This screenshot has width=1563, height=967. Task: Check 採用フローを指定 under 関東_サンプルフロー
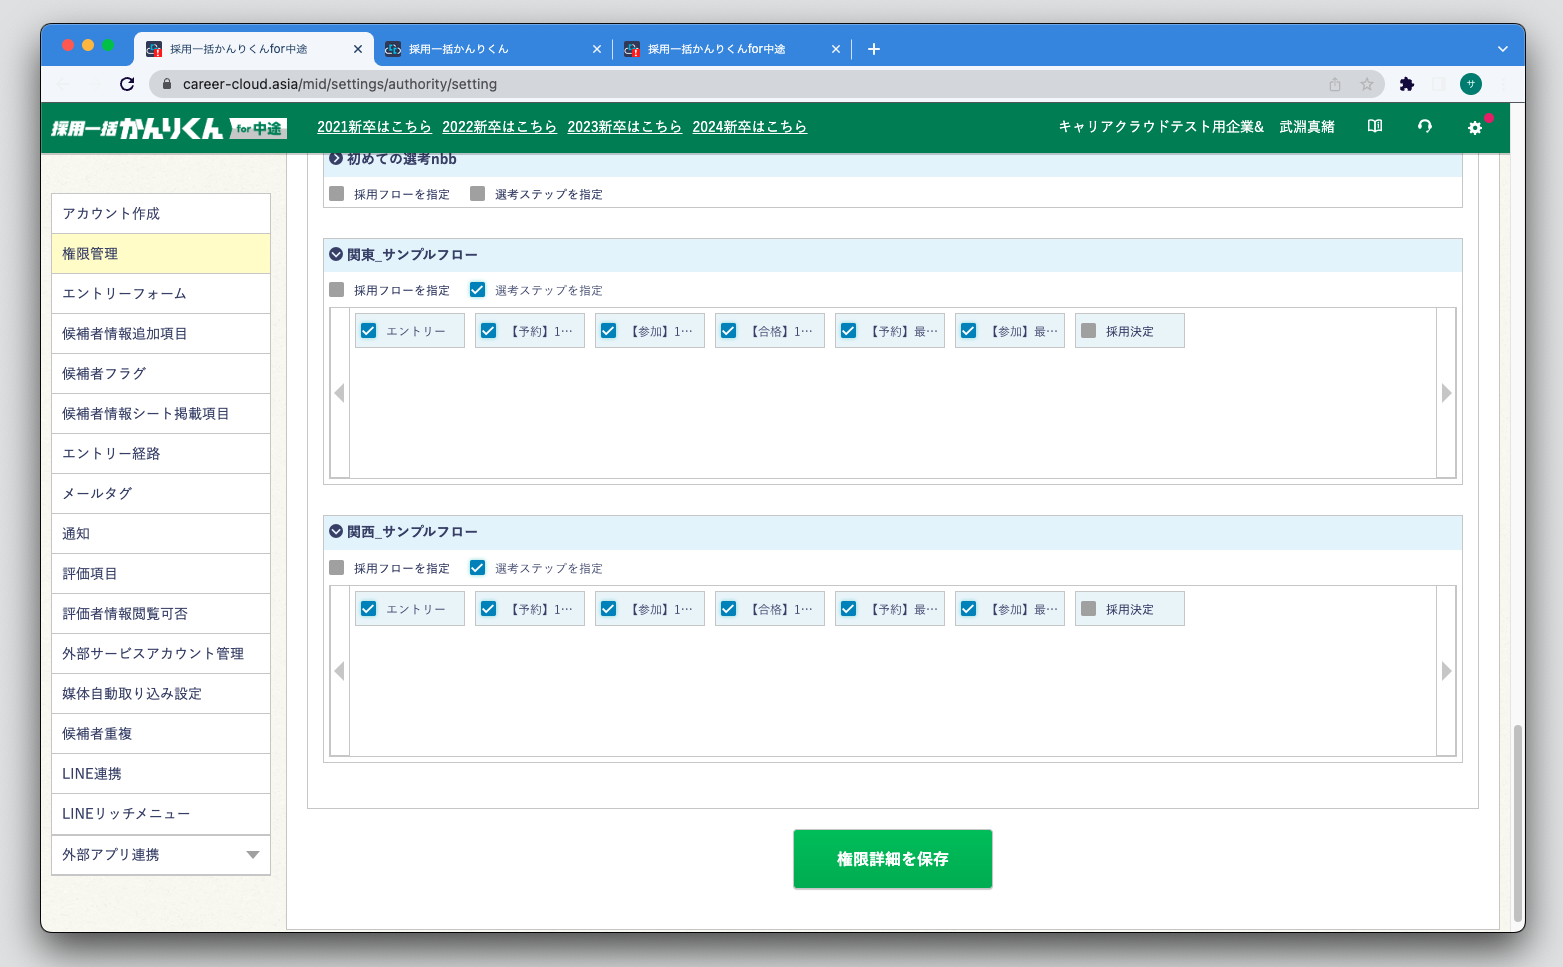[x=337, y=290]
